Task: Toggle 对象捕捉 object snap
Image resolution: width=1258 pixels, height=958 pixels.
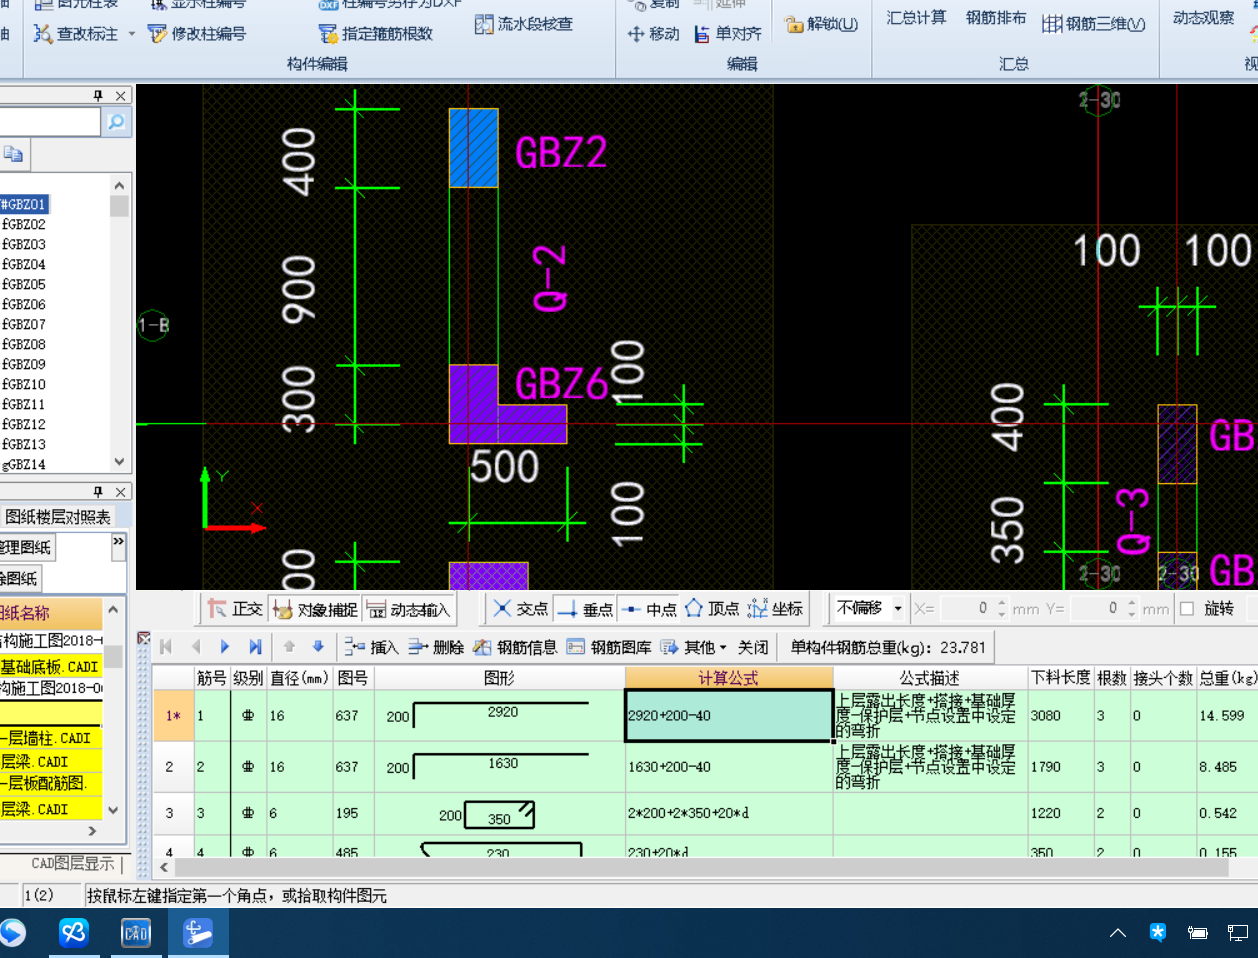Action: coord(315,609)
